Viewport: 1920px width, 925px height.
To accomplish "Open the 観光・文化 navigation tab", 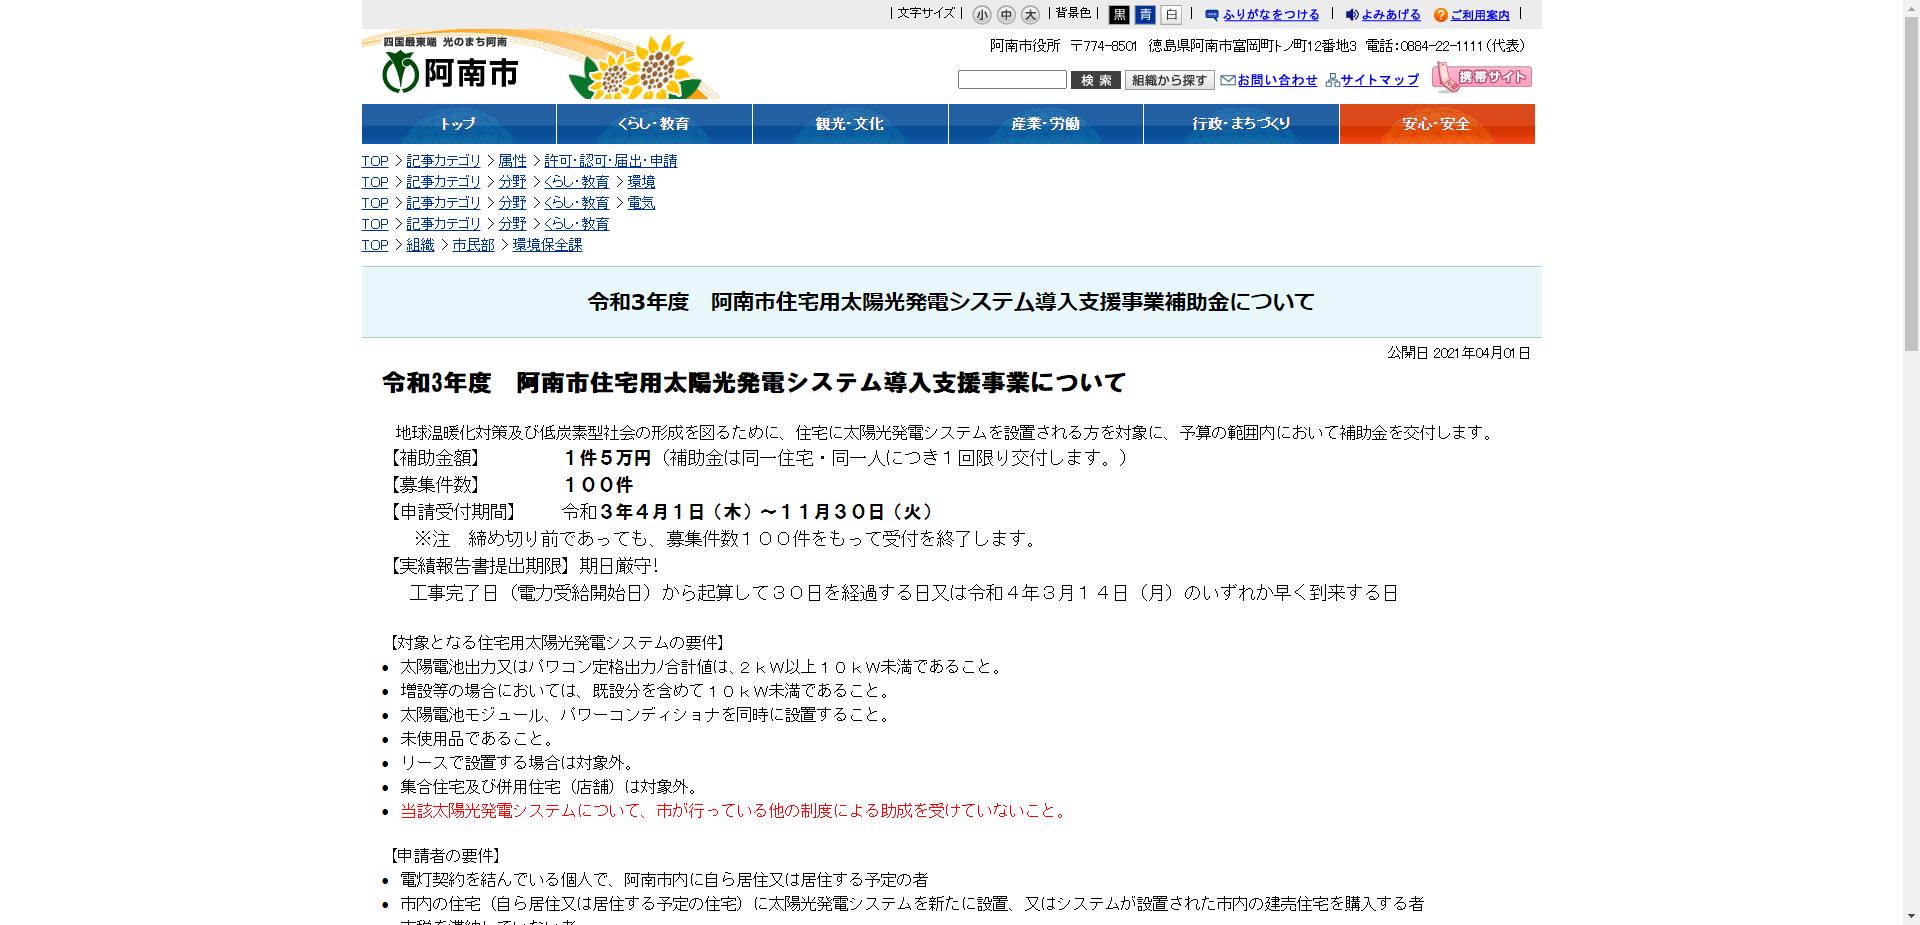I will (x=850, y=124).
